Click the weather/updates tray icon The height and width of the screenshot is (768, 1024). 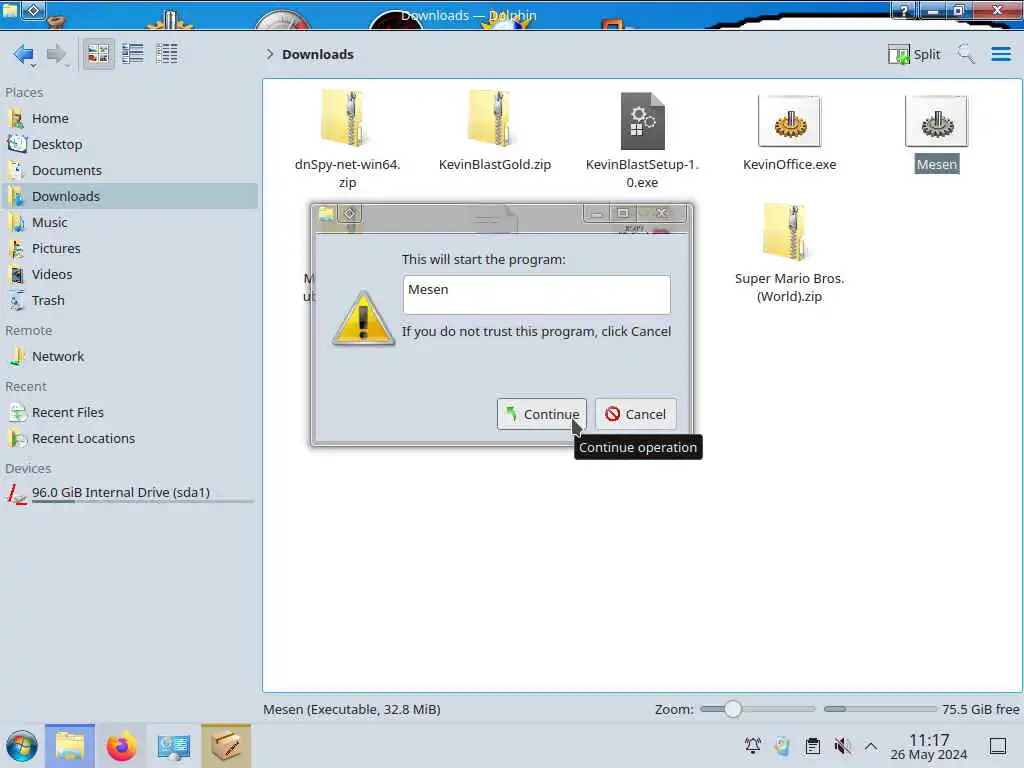pyautogui.click(x=782, y=746)
